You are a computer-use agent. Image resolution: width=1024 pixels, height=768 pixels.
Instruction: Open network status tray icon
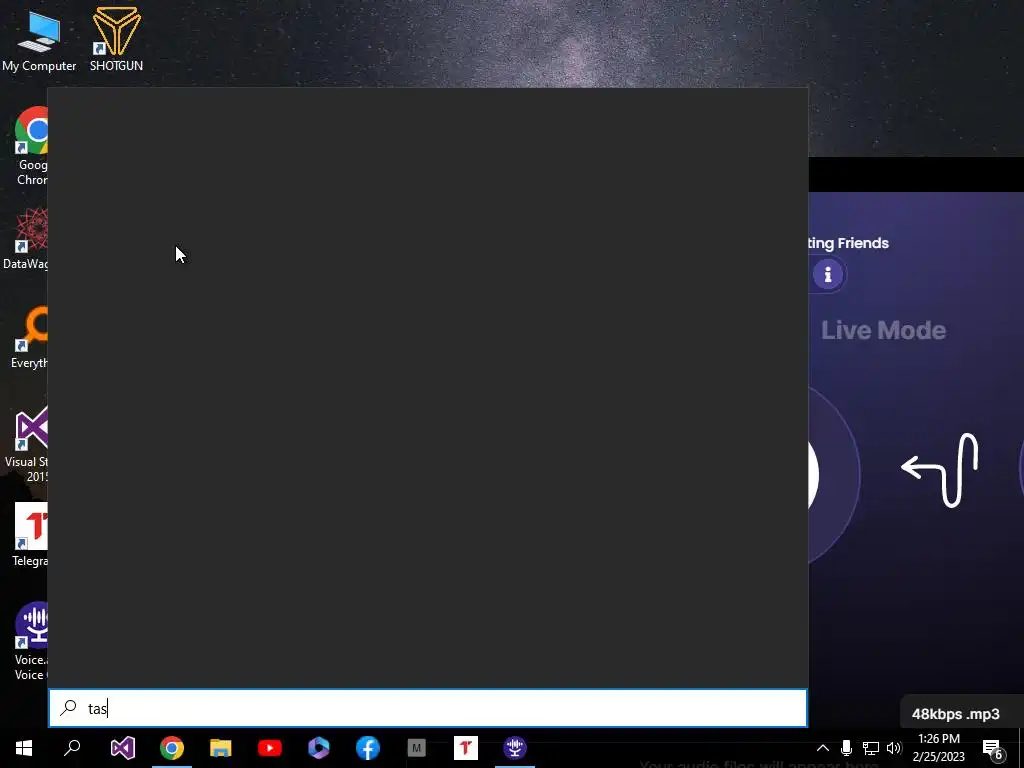[871, 748]
